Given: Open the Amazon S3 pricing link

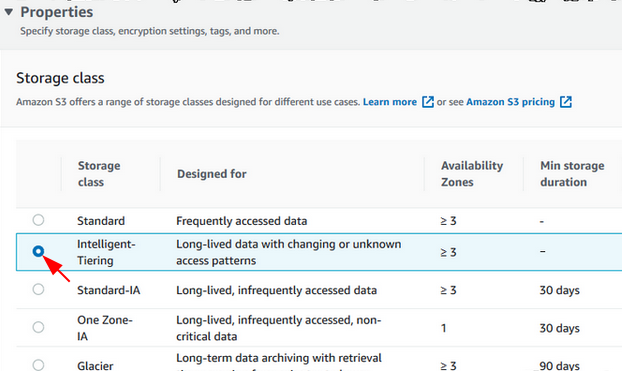Looking at the screenshot, I should click(510, 102).
